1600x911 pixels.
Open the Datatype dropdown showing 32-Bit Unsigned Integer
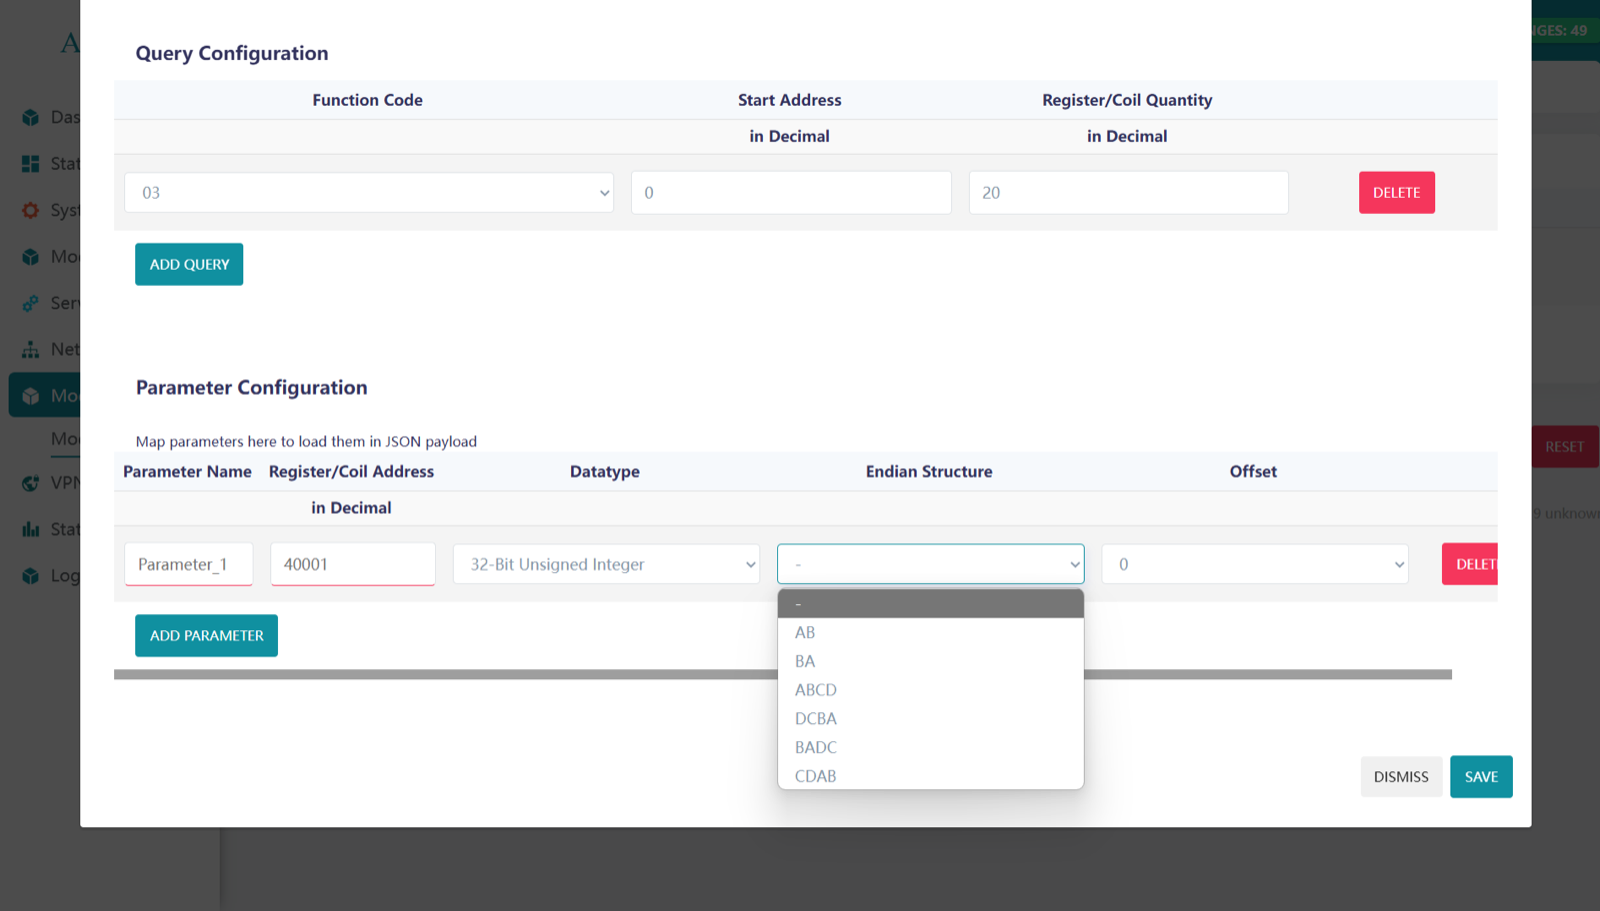(605, 564)
